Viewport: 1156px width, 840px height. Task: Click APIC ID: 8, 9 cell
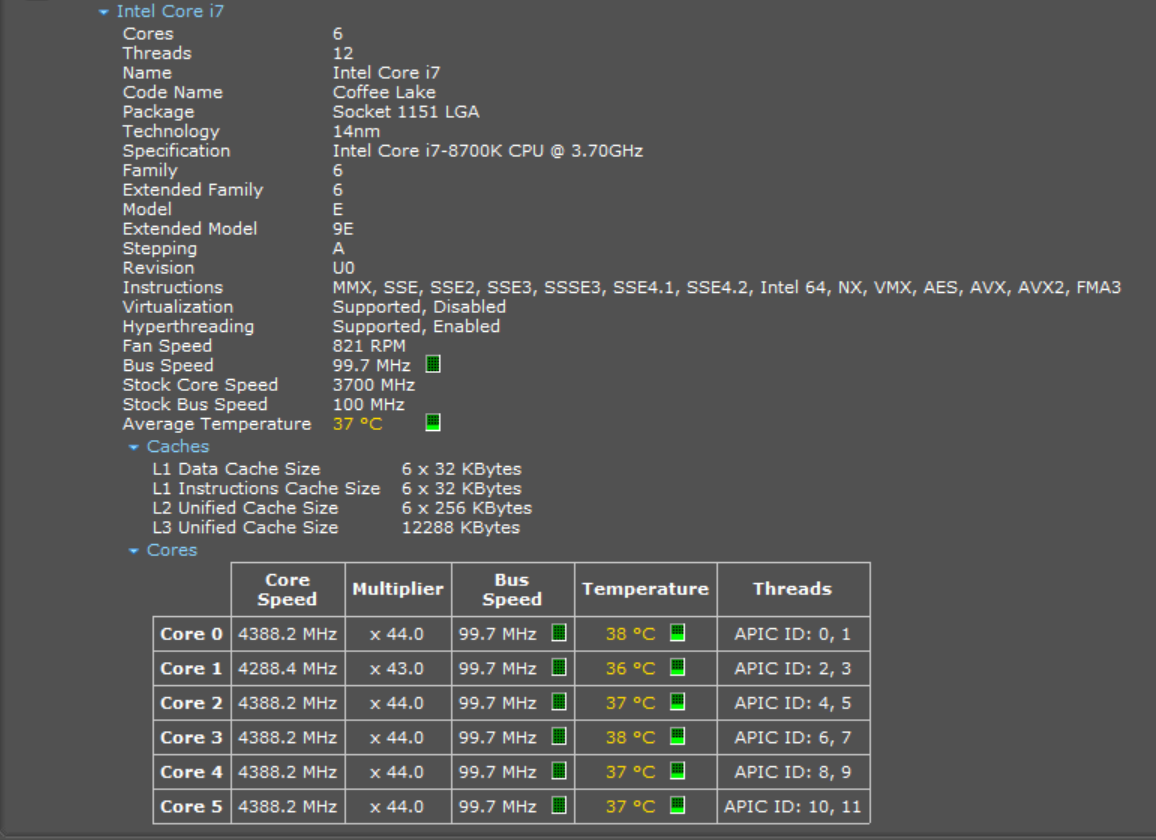tap(793, 772)
